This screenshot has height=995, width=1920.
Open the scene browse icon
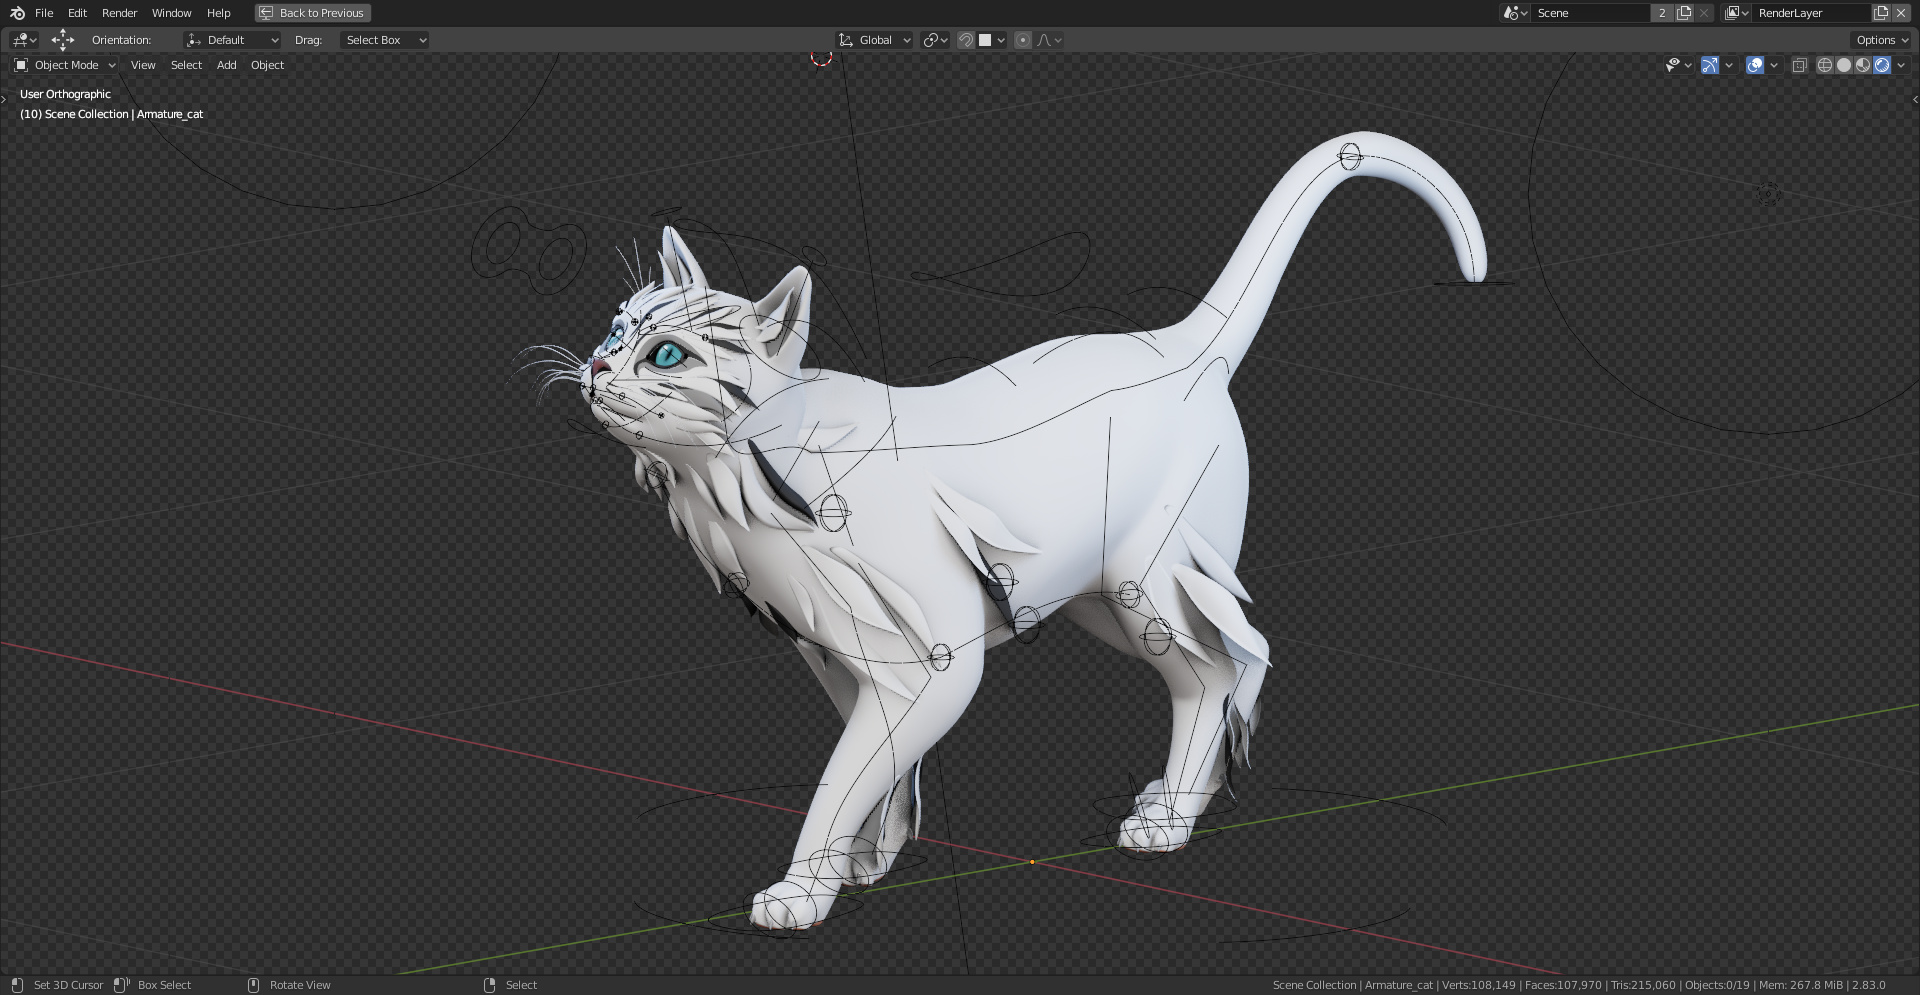pyautogui.click(x=1515, y=13)
